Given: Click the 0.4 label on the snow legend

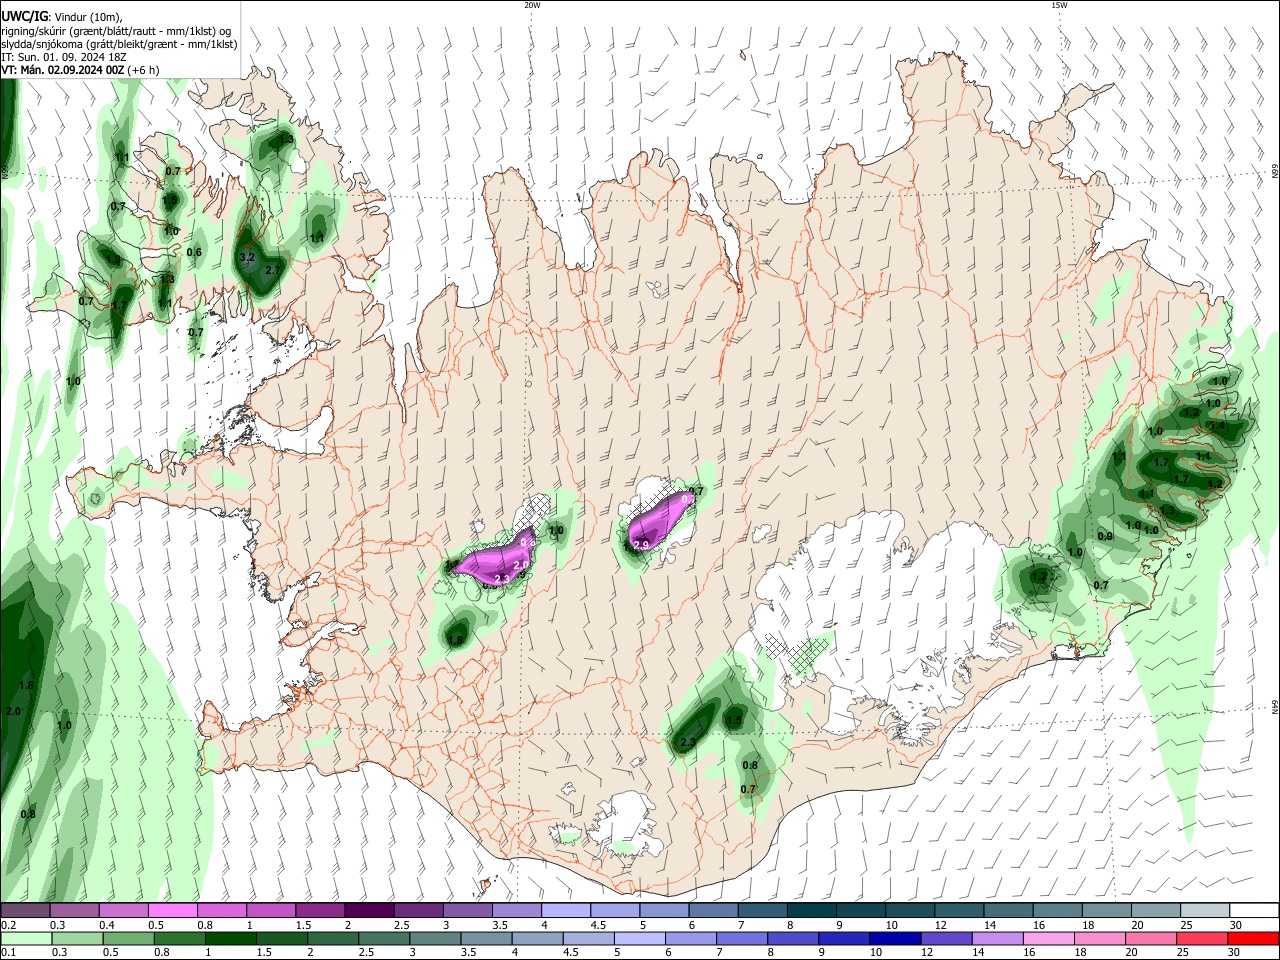Looking at the screenshot, I should [x=107, y=925].
